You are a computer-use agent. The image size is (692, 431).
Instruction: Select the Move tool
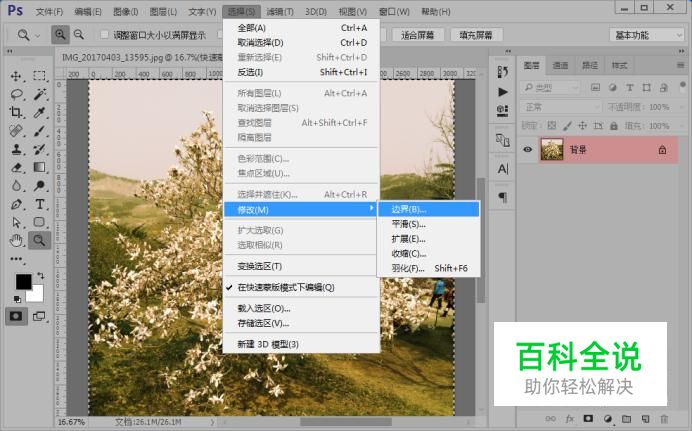(16, 76)
